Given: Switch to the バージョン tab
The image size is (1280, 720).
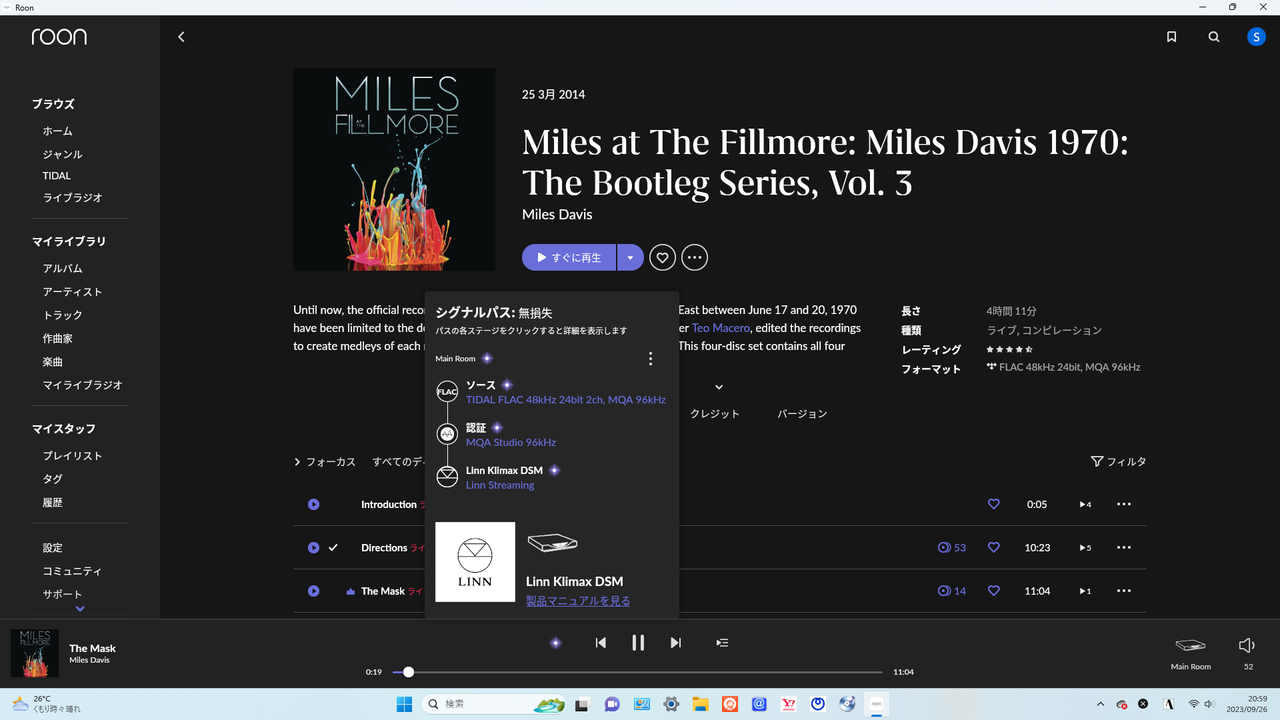Looking at the screenshot, I should [x=802, y=414].
